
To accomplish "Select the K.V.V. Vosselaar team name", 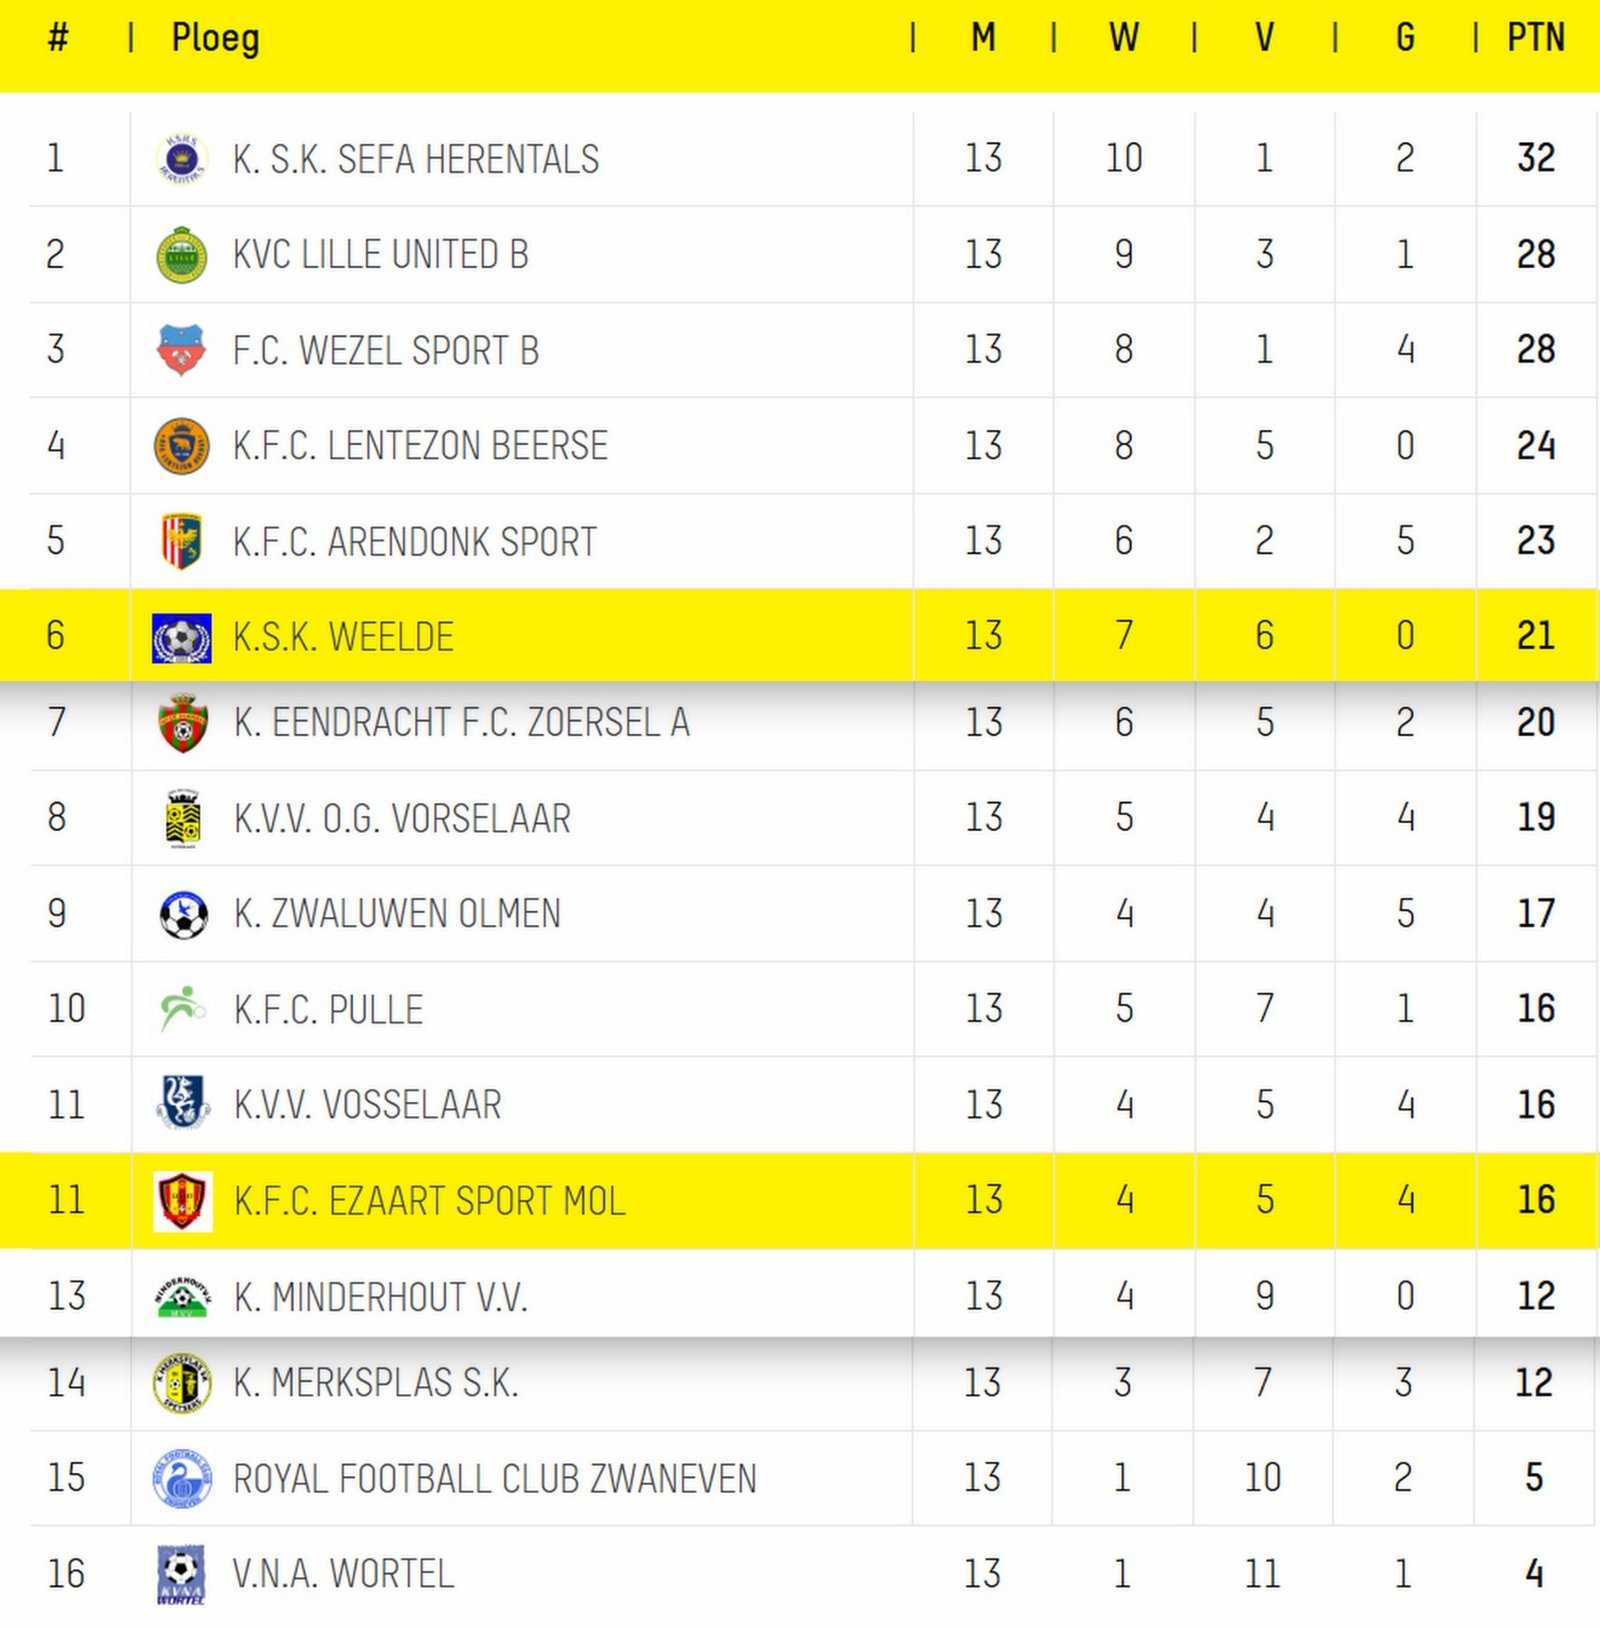I will [368, 1105].
